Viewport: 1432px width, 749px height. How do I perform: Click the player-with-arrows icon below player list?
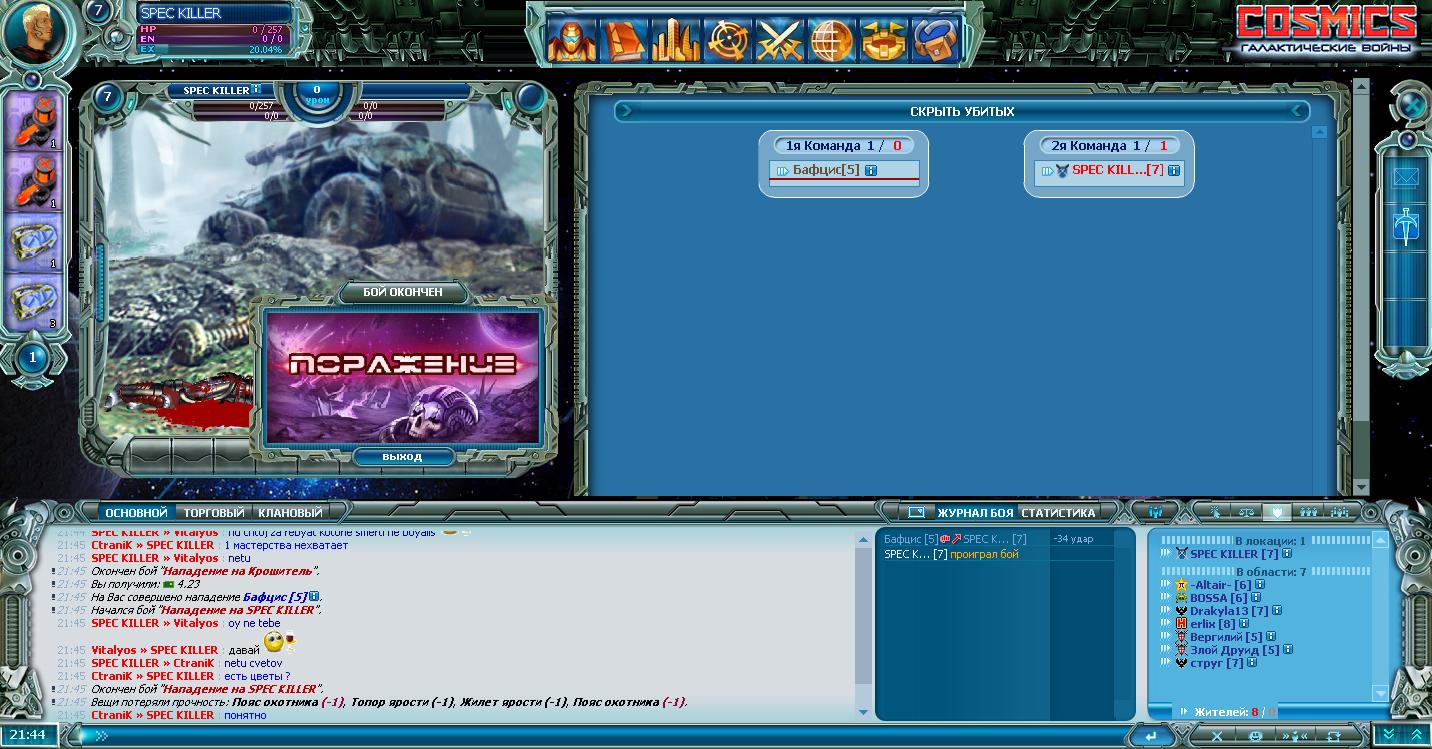coord(1294,736)
